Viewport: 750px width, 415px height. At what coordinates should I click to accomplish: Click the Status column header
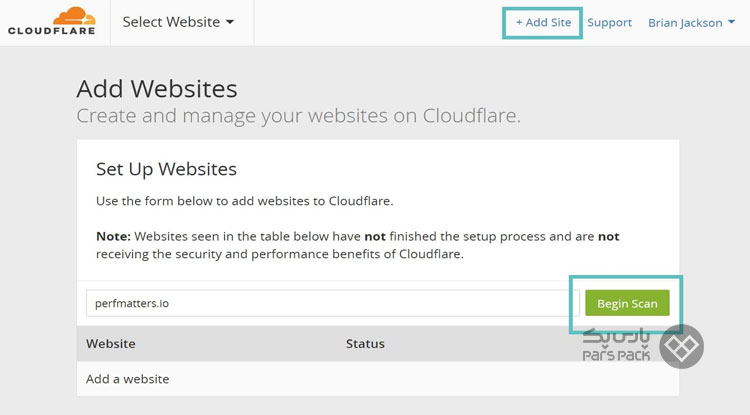tap(365, 344)
